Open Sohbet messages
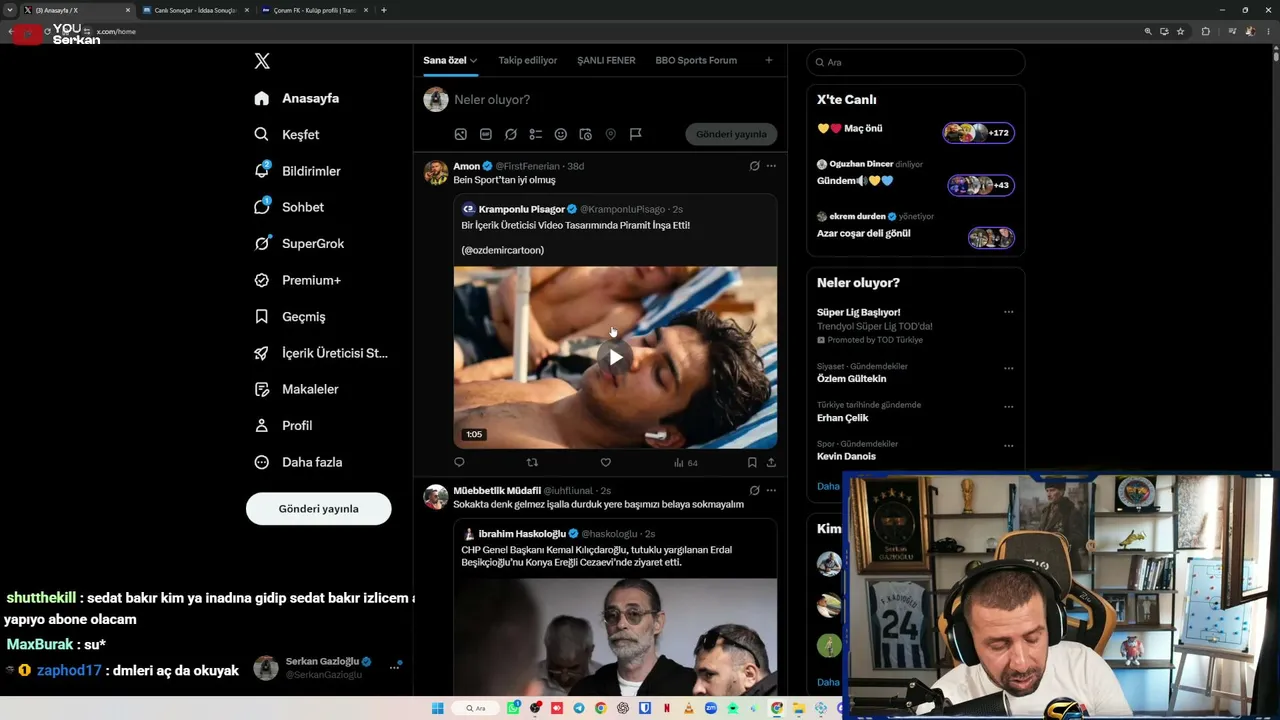 (289, 207)
